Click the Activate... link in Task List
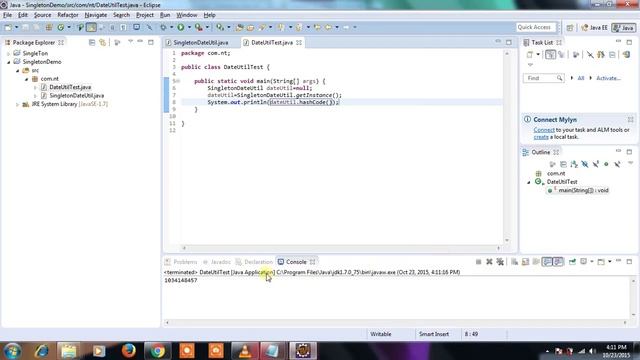 [x=608, y=78]
